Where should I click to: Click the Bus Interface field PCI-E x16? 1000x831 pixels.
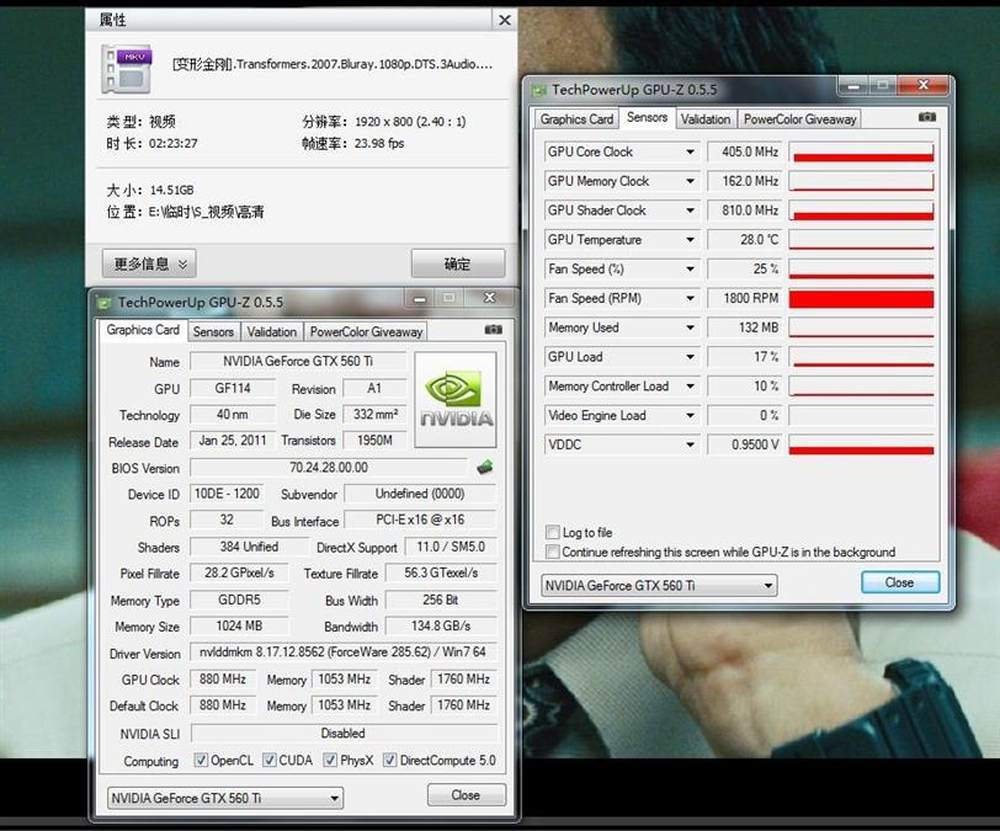(x=420, y=520)
